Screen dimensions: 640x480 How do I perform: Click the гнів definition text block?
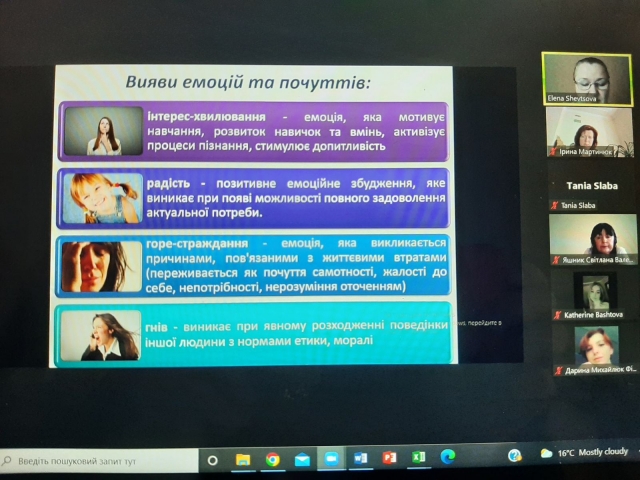pos(296,333)
